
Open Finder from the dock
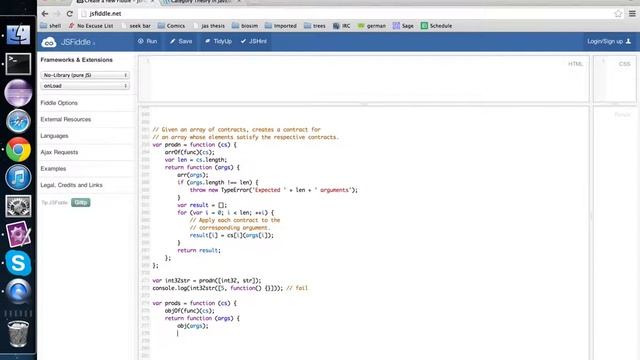coord(18,35)
